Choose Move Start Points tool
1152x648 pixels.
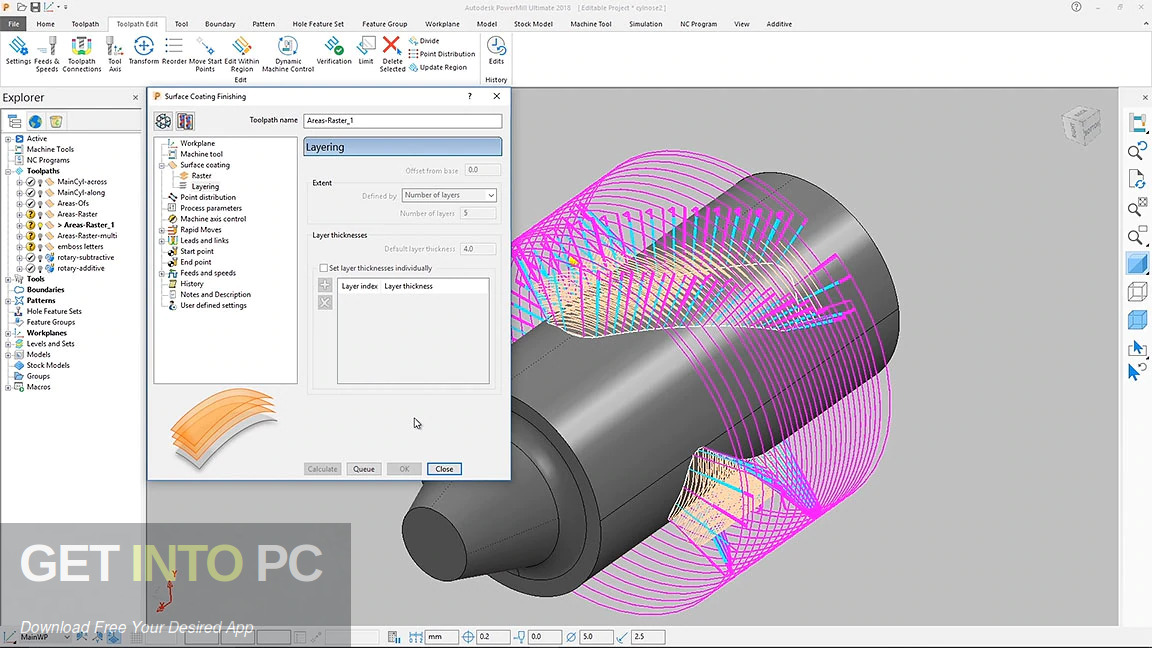click(x=205, y=54)
